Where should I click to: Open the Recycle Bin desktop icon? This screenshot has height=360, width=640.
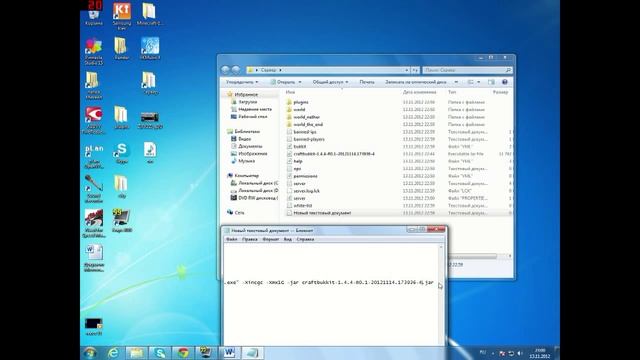[x=94, y=14]
